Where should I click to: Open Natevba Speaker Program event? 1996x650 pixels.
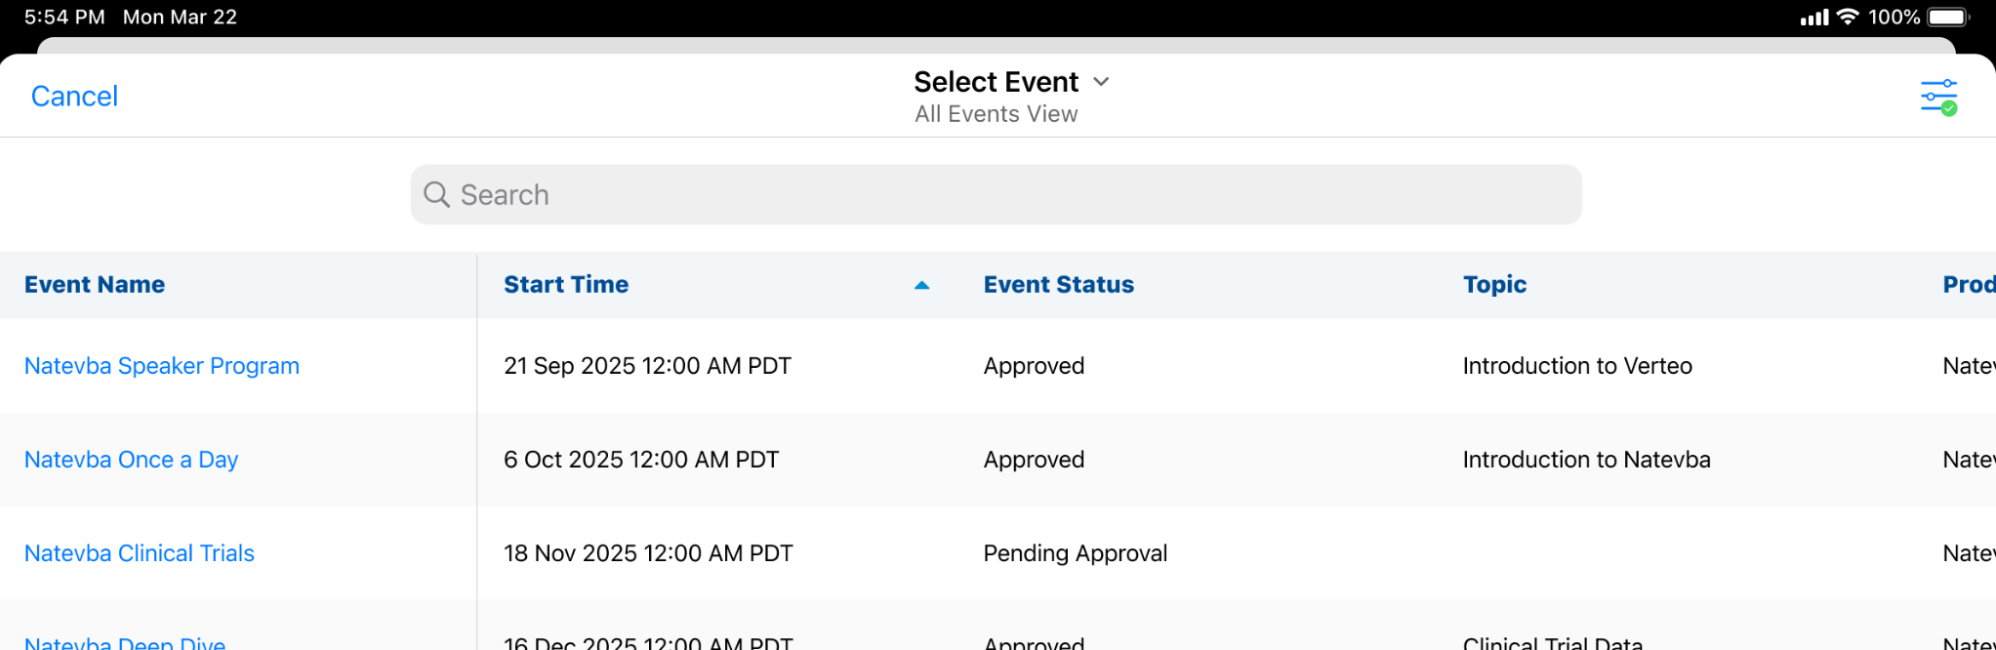coord(162,366)
